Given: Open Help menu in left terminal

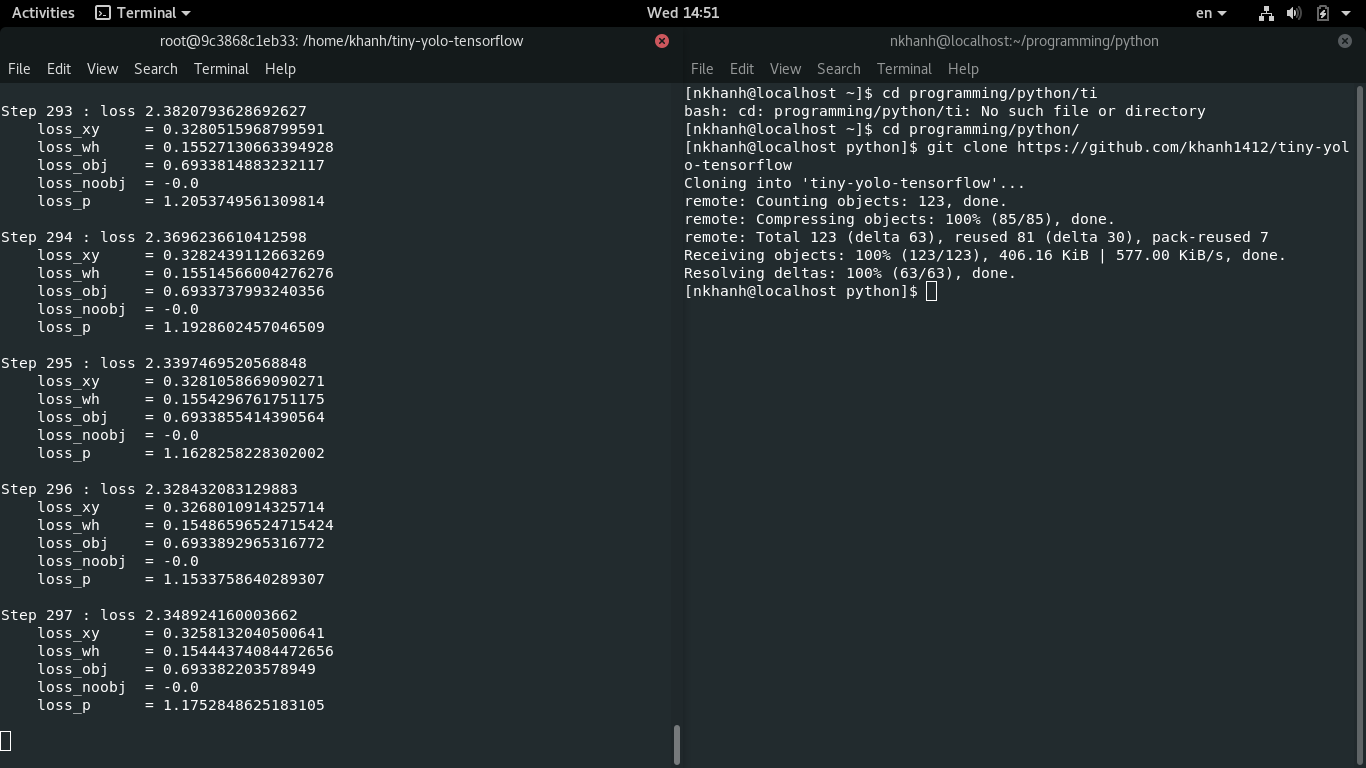Looking at the screenshot, I should (280, 69).
